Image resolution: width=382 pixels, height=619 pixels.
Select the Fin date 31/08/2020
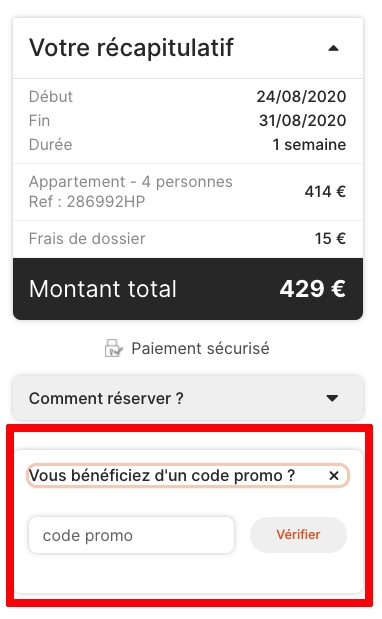(303, 121)
